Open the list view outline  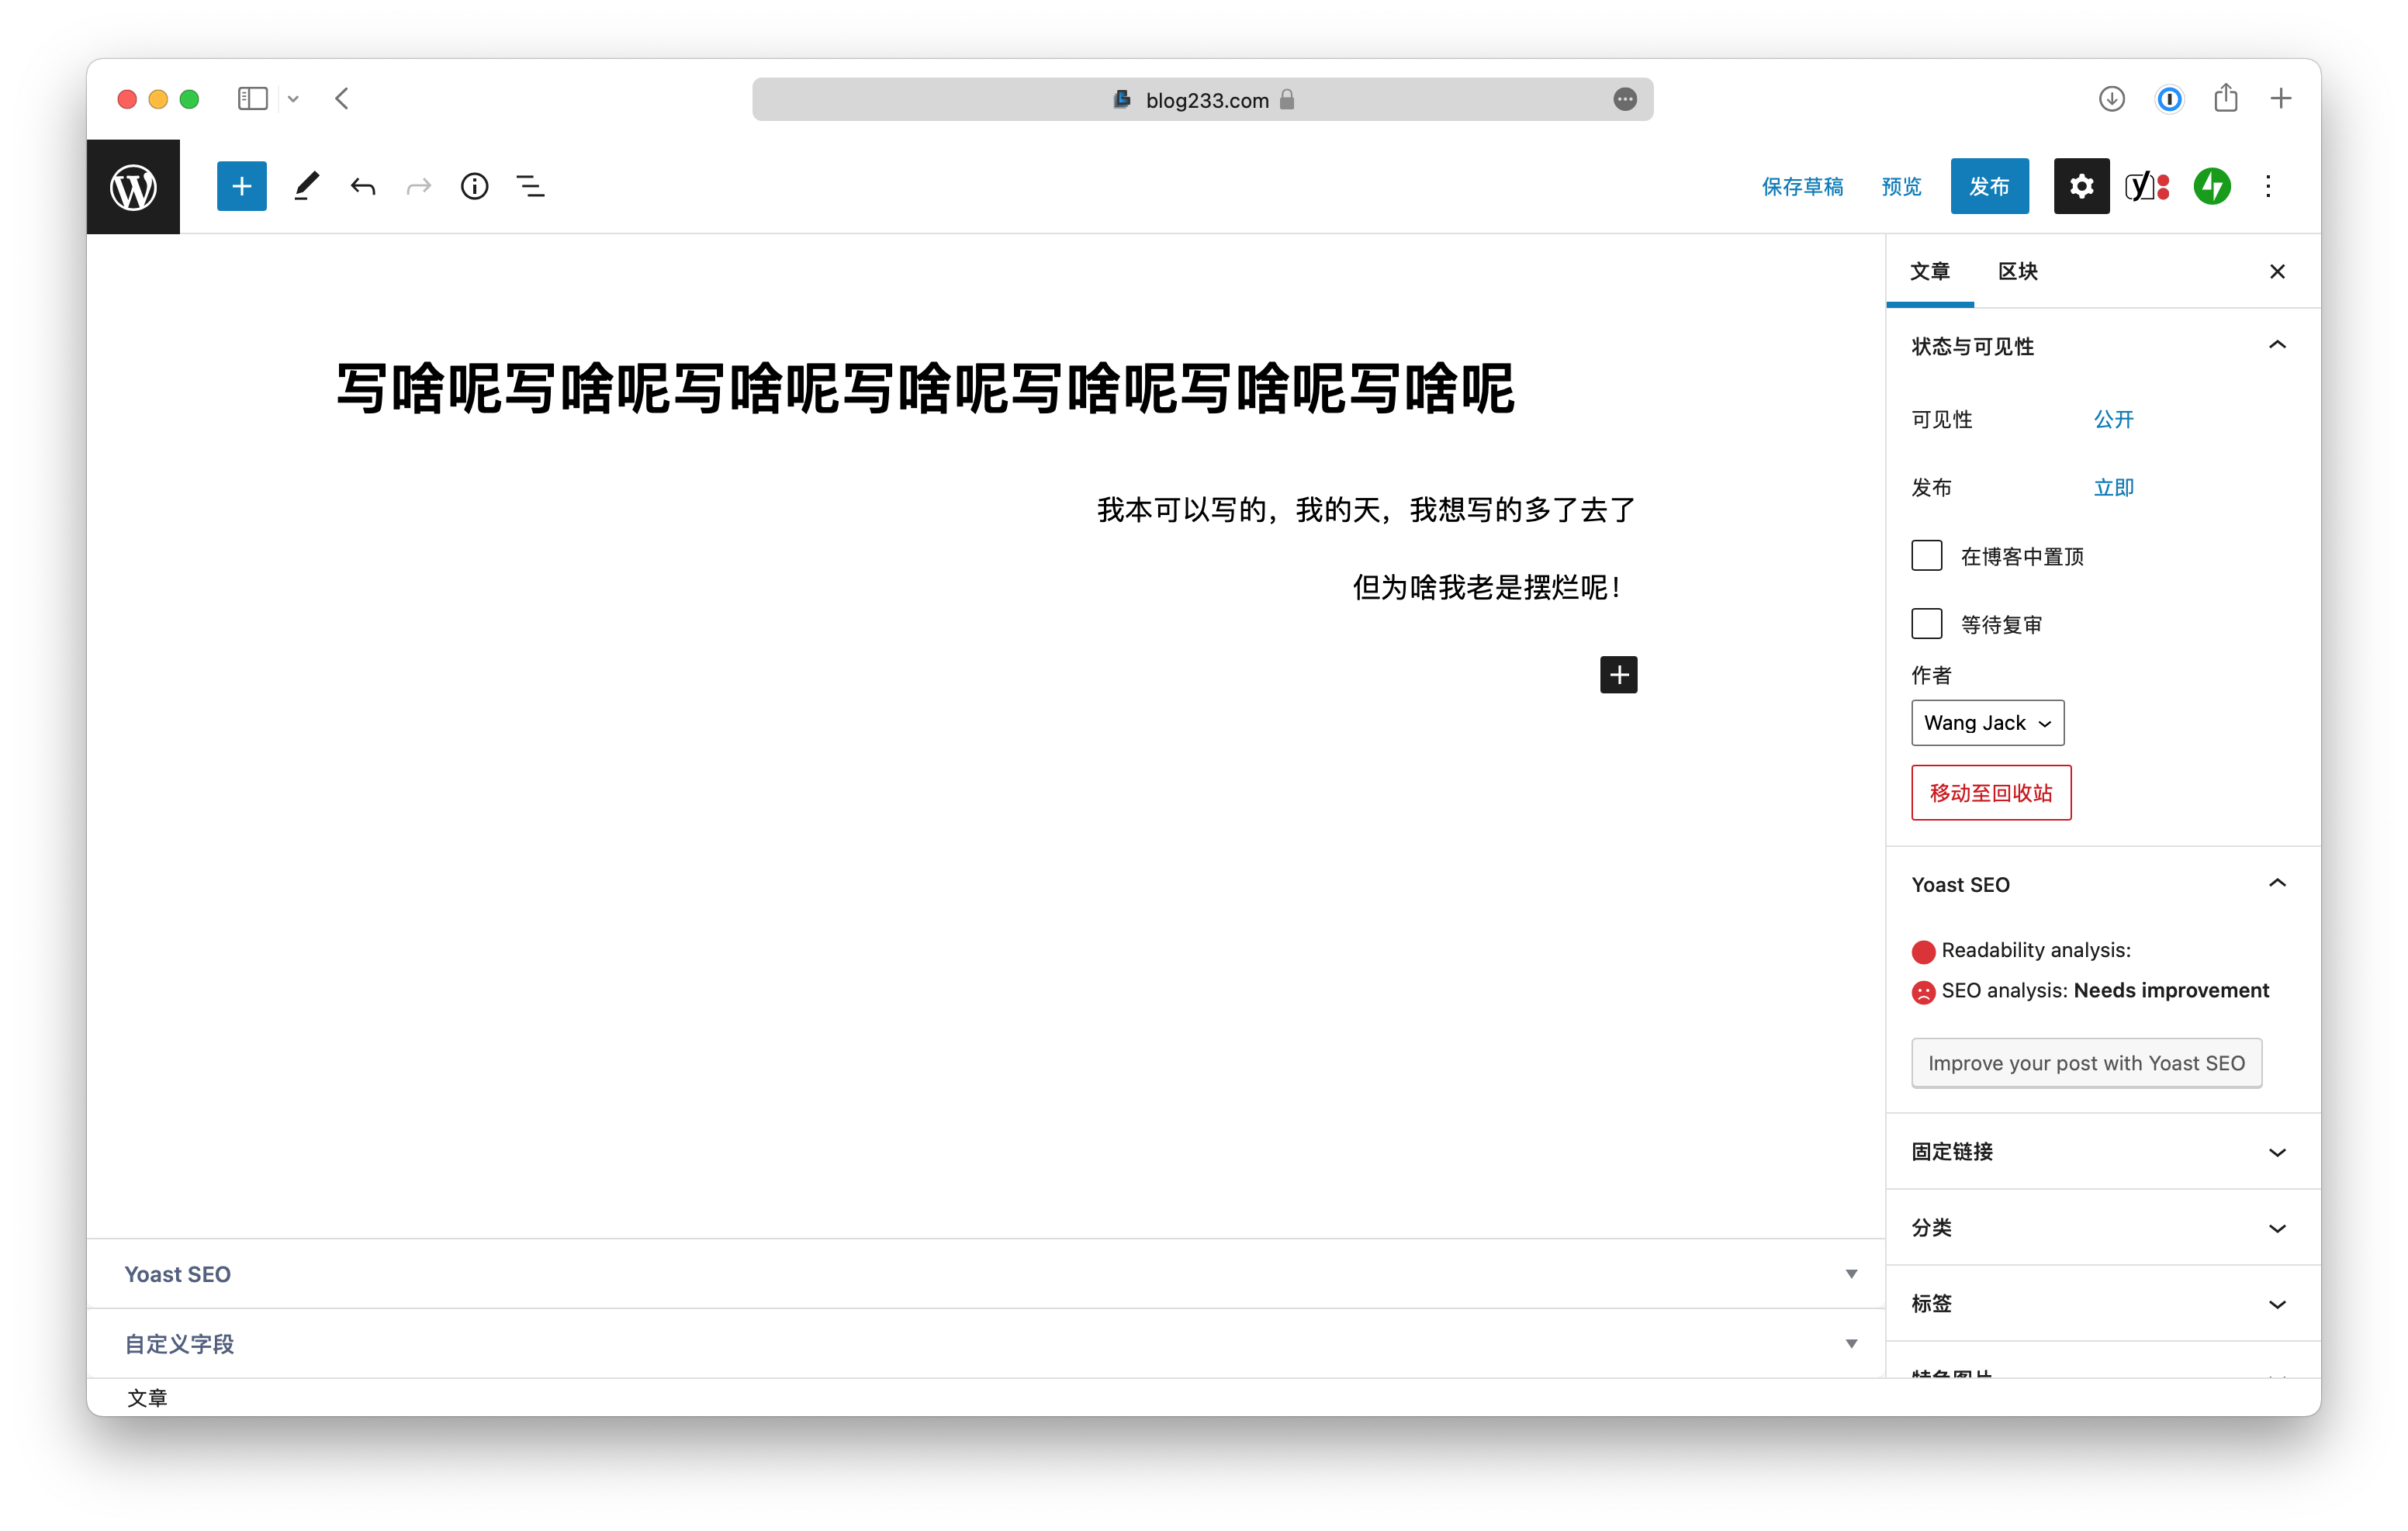(x=531, y=186)
